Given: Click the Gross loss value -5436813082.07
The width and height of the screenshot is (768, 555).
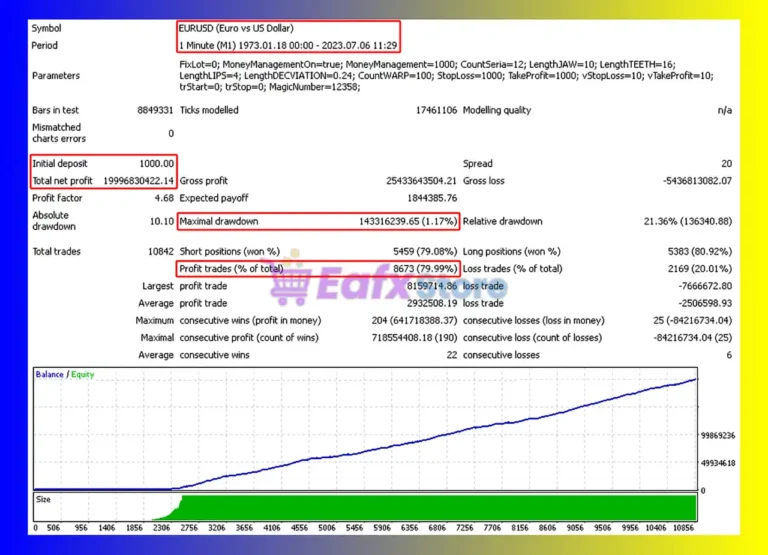Looking at the screenshot, I should [x=697, y=181].
